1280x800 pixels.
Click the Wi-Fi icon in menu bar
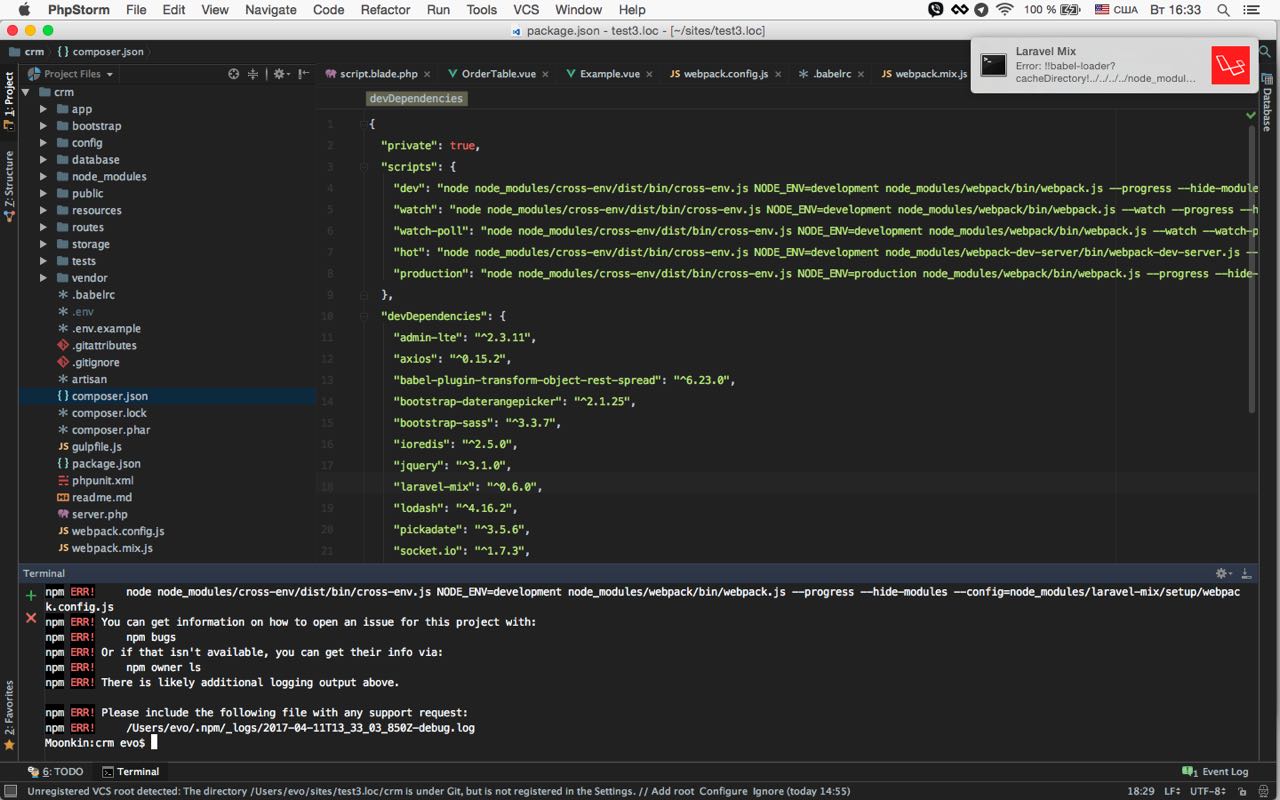coord(1005,9)
